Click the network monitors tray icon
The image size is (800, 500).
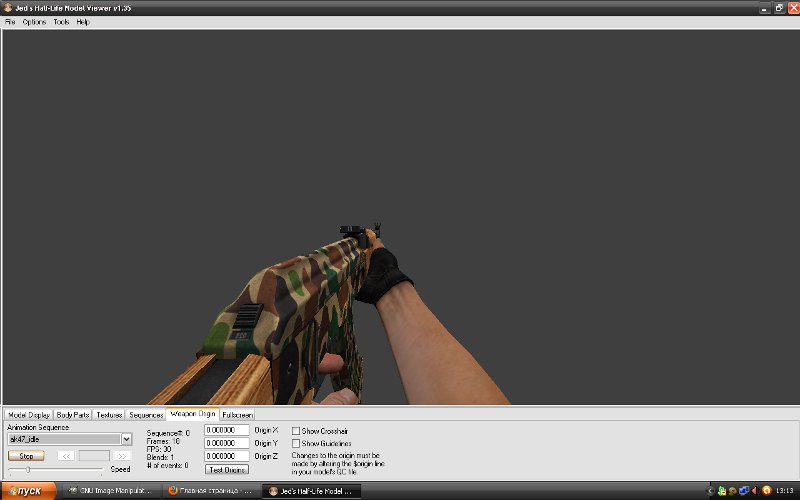point(744,491)
